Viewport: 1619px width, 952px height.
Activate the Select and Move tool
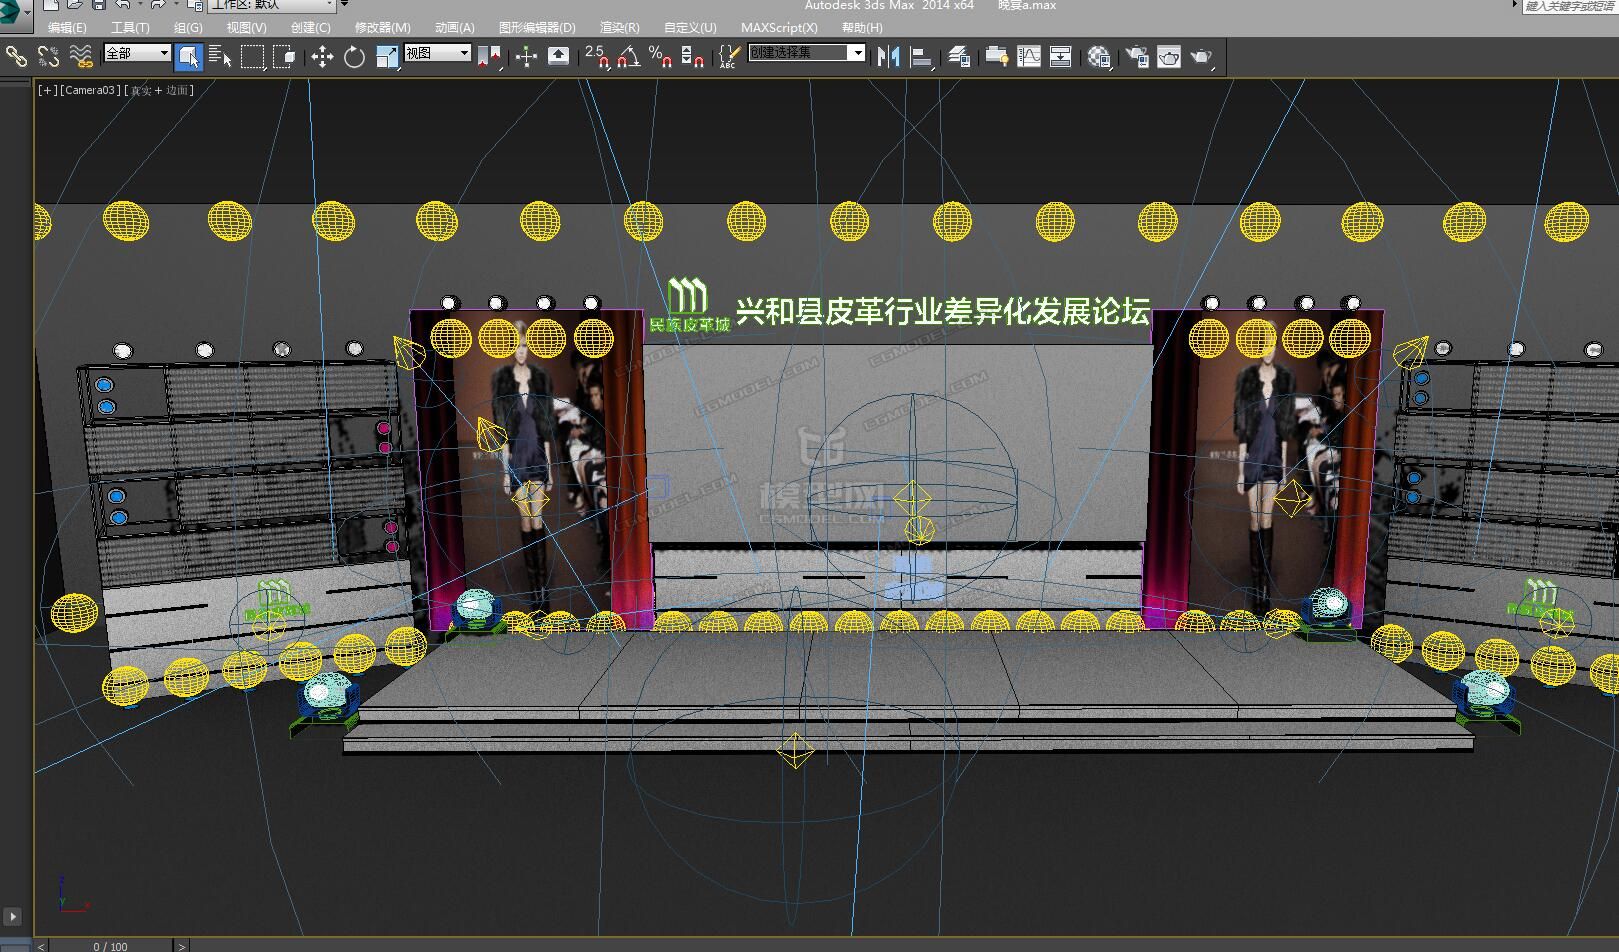(322, 57)
